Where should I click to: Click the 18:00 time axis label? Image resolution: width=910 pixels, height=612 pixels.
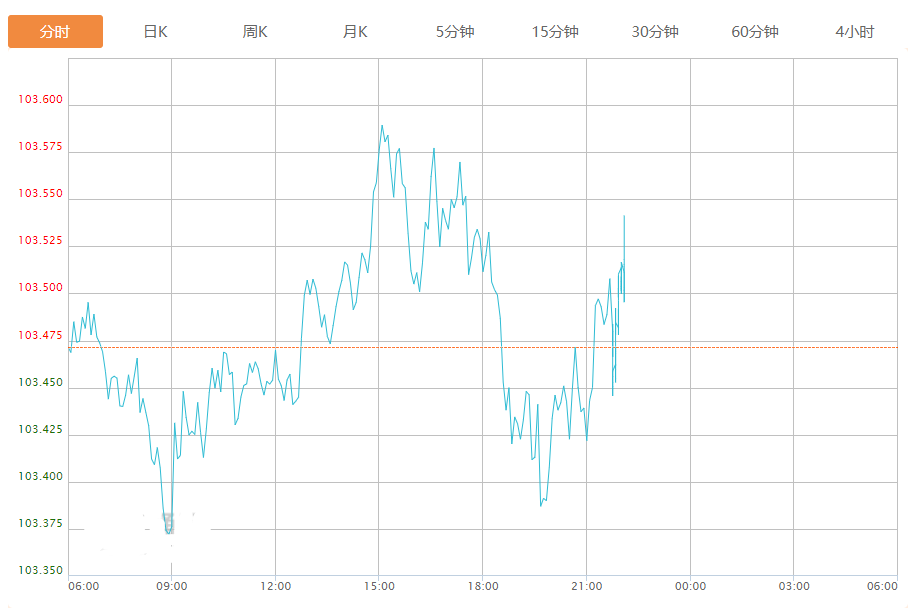483,586
